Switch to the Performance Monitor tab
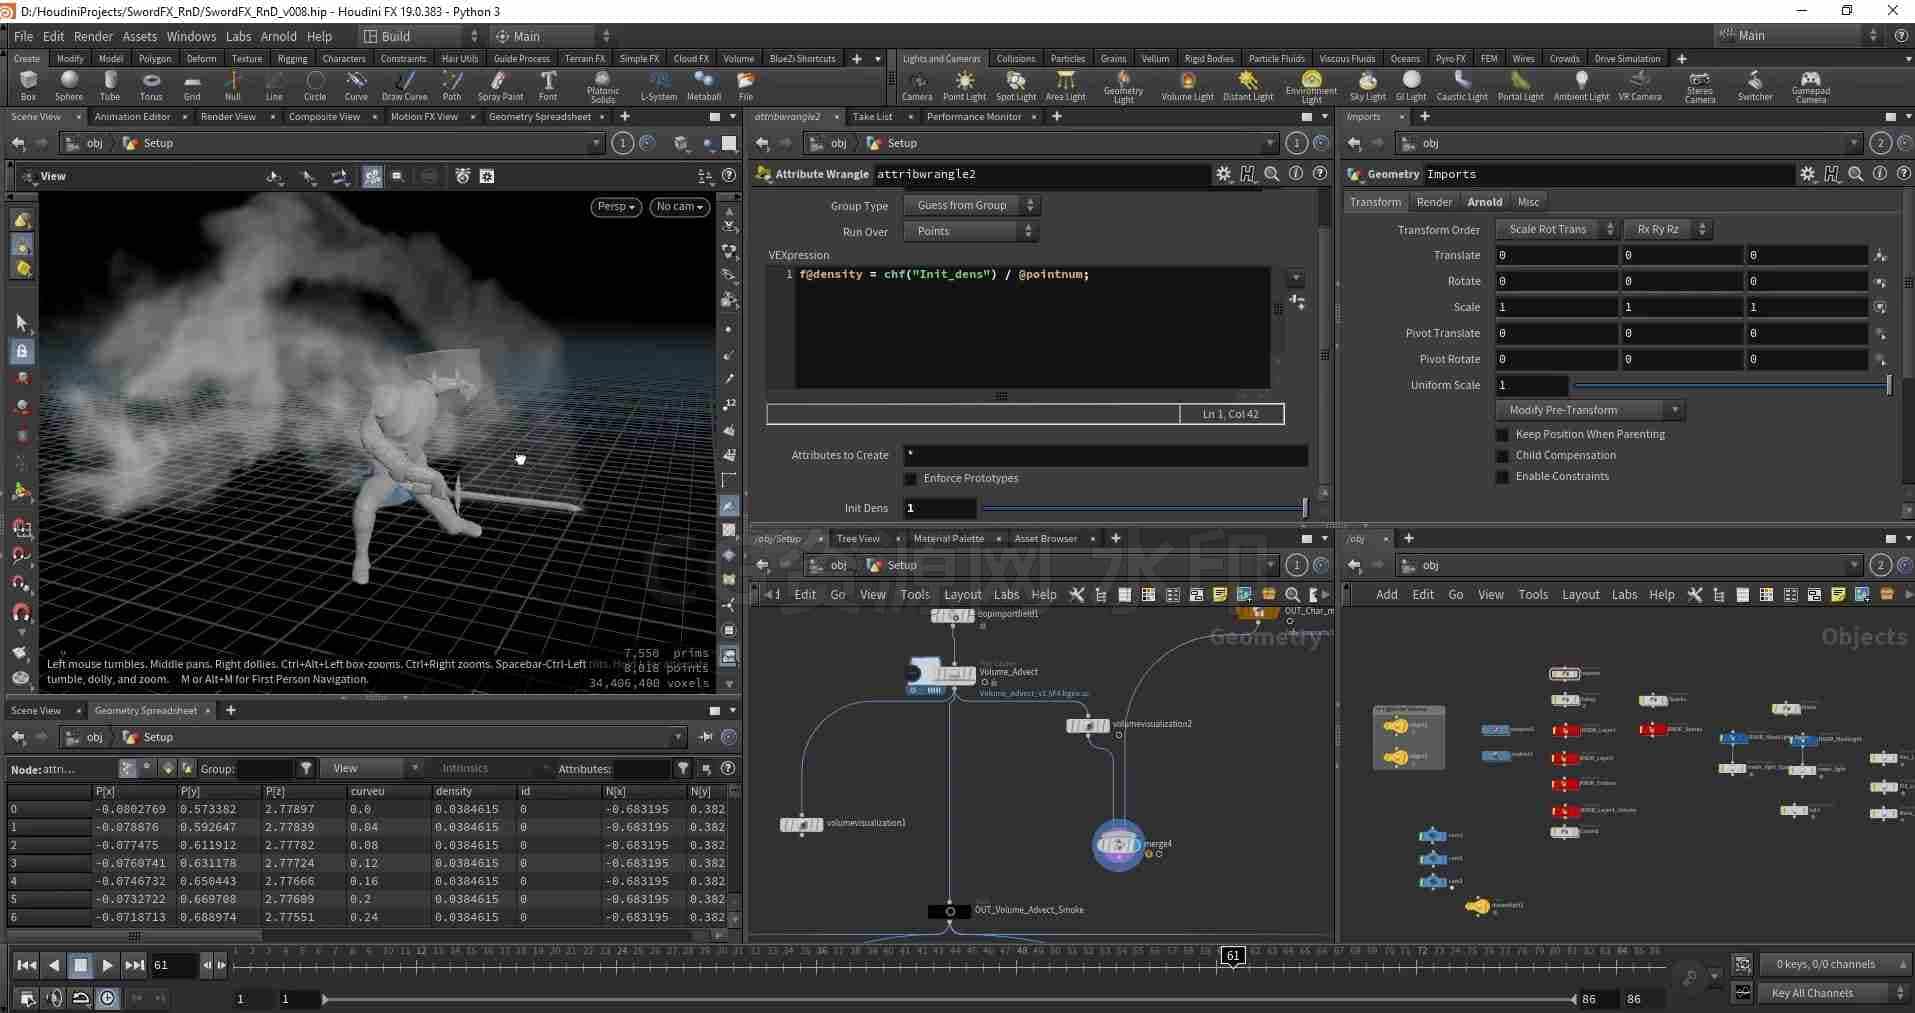 (x=973, y=117)
